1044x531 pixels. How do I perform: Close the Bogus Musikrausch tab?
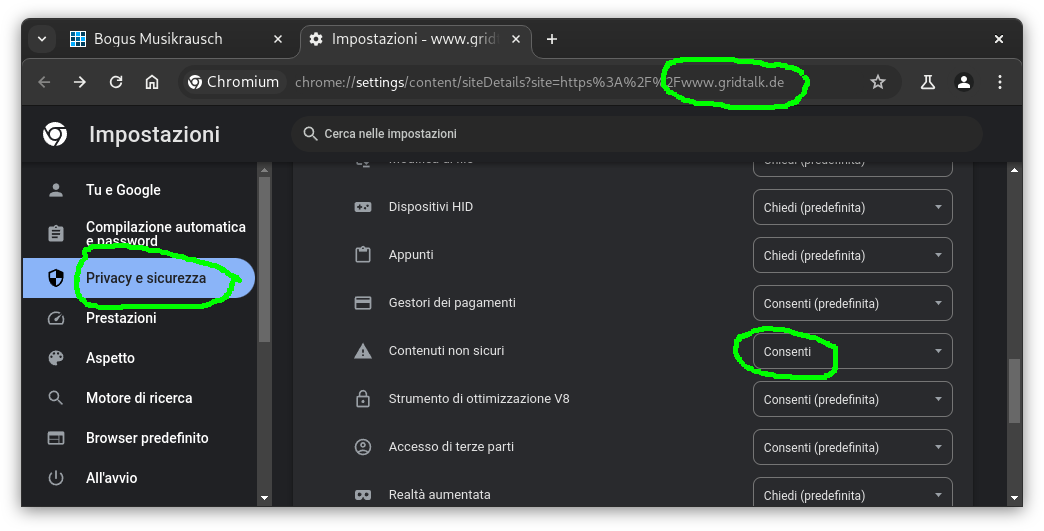(278, 39)
